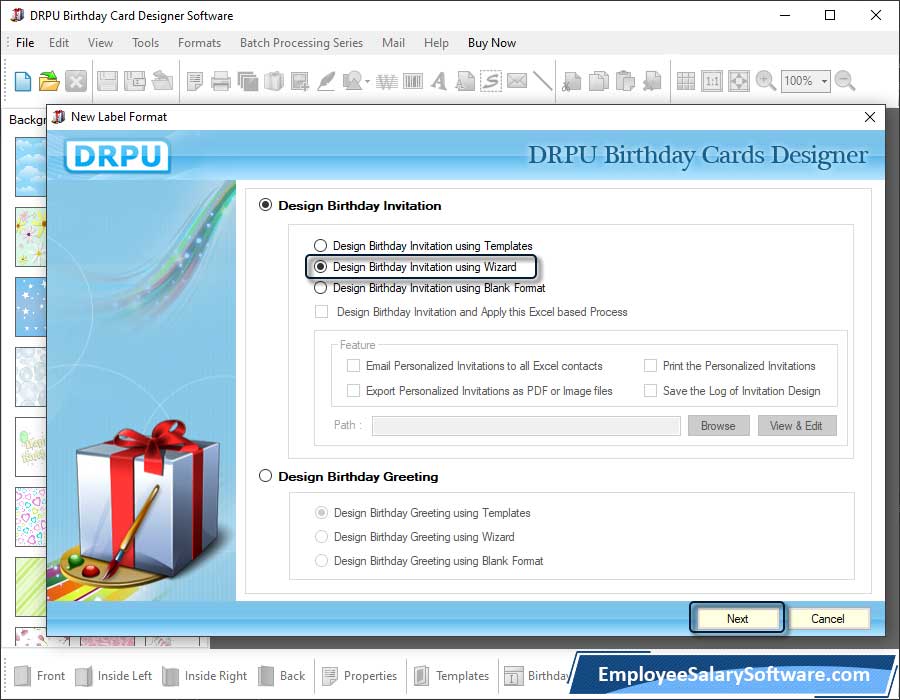Click the barcode tool icon
This screenshot has width=900, height=700.
(x=411, y=81)
